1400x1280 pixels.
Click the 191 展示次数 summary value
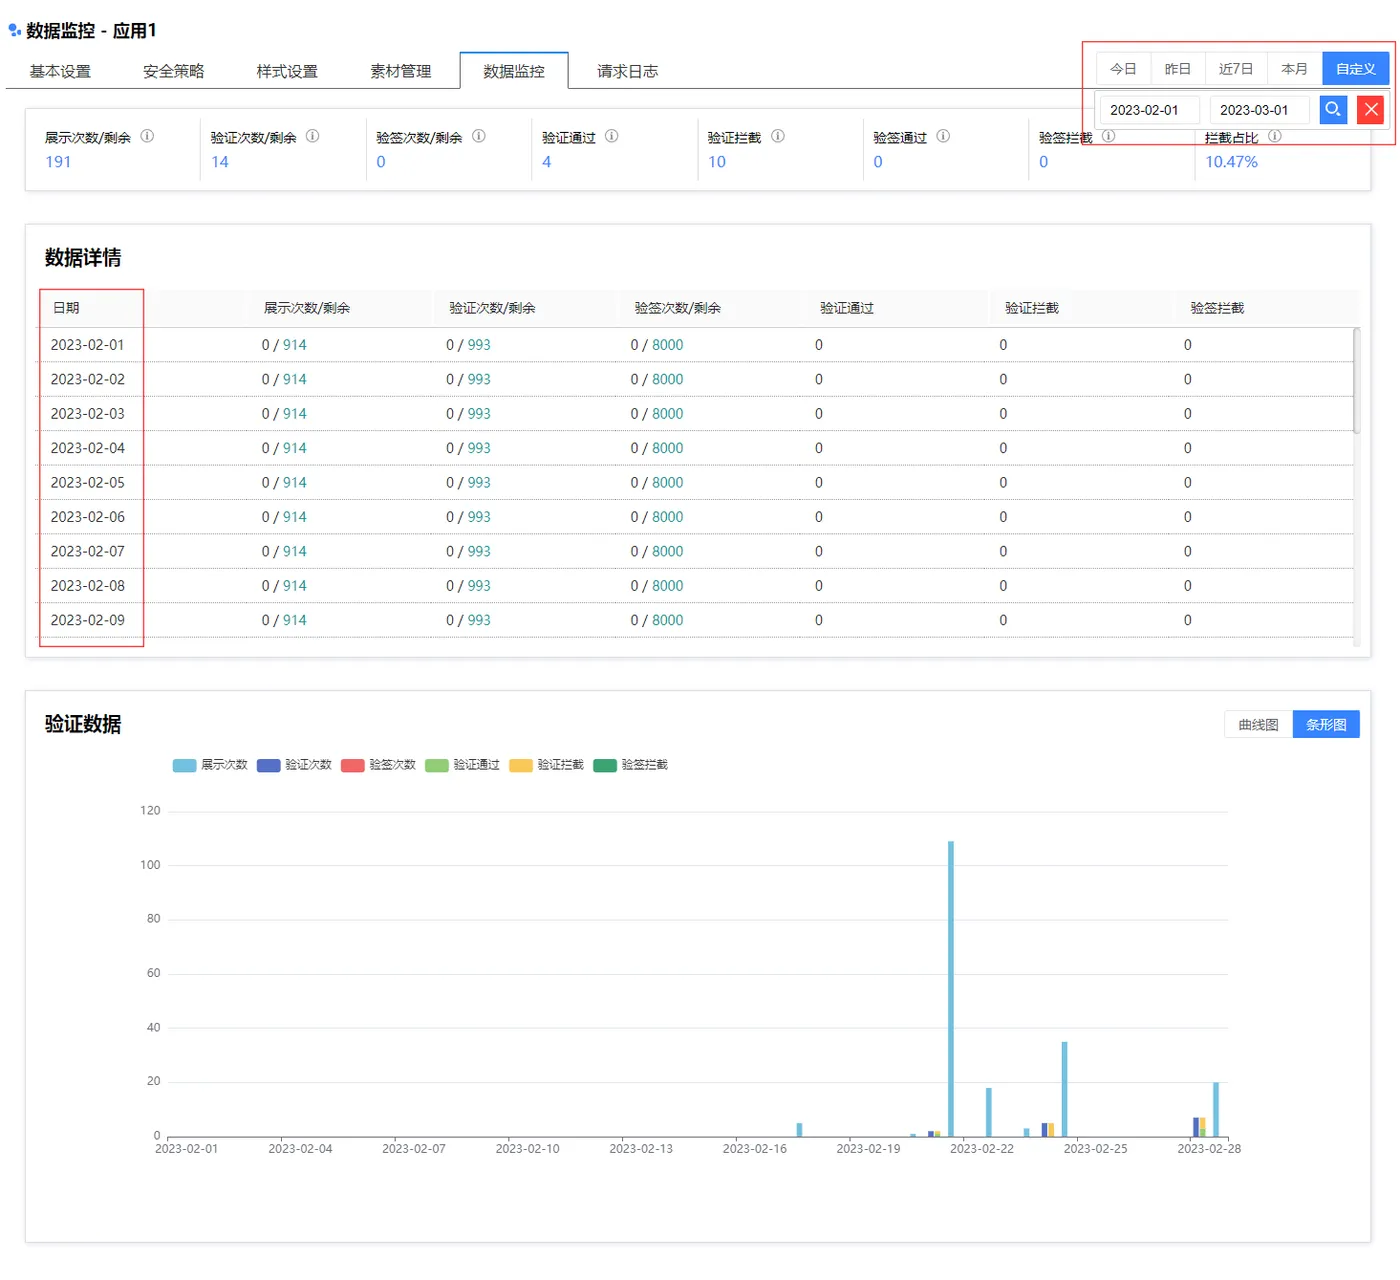coord(58,162)
